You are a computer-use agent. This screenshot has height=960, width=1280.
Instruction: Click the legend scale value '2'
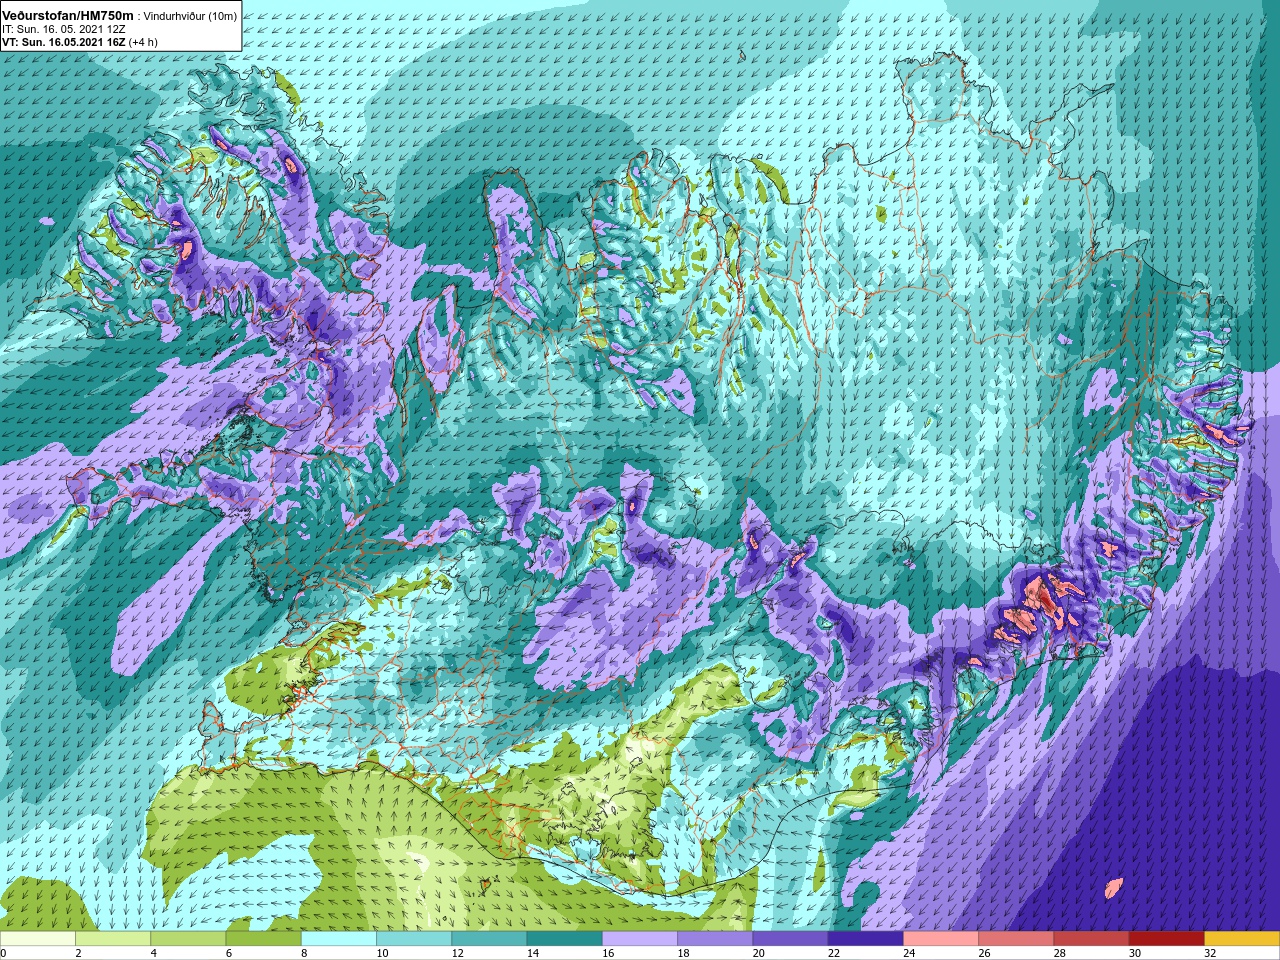(x=77, y=953)
